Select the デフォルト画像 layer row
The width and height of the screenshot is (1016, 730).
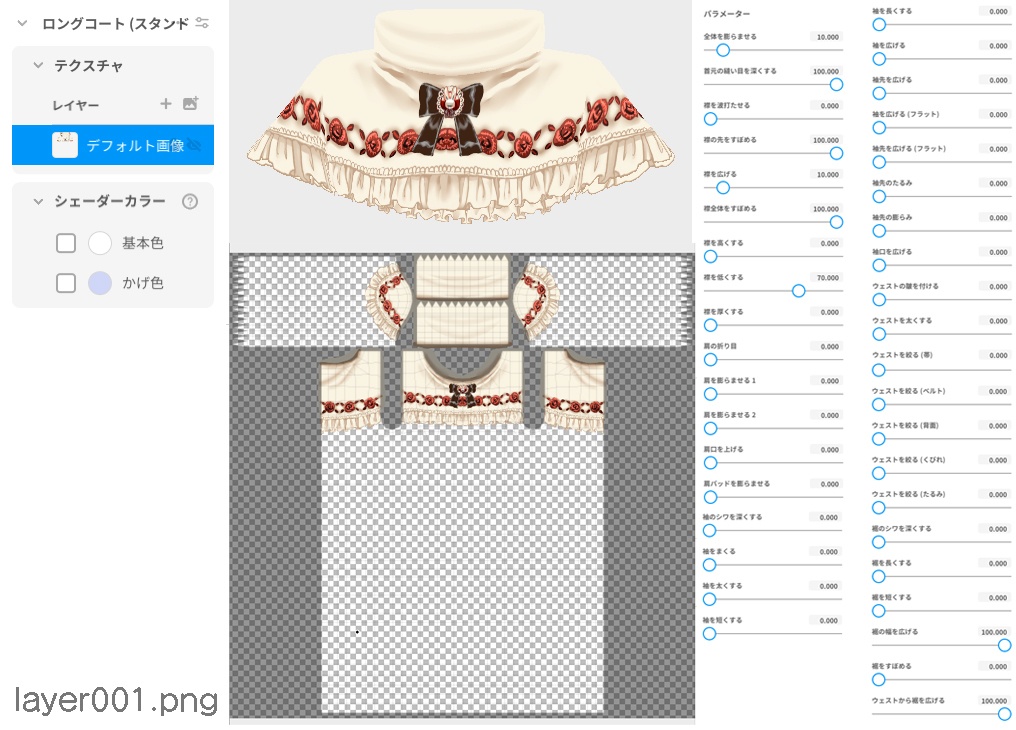pyautogui.click(x=130, y=143)
